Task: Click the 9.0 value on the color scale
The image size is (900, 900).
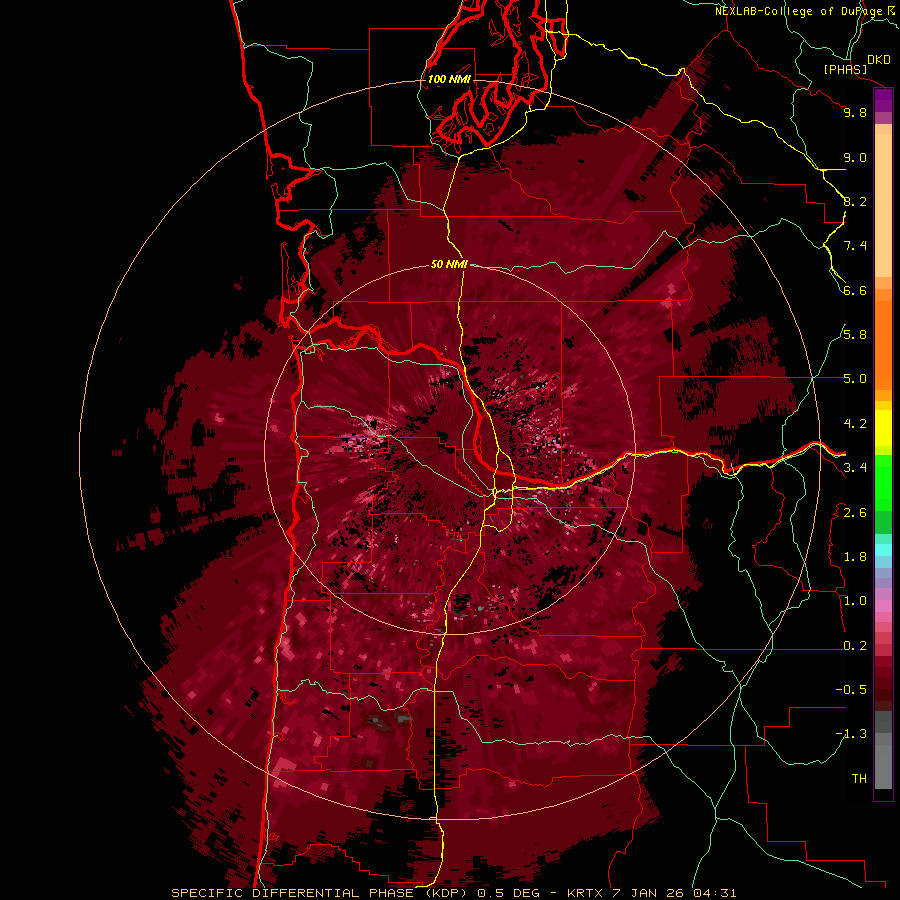Action: [855, 157]
